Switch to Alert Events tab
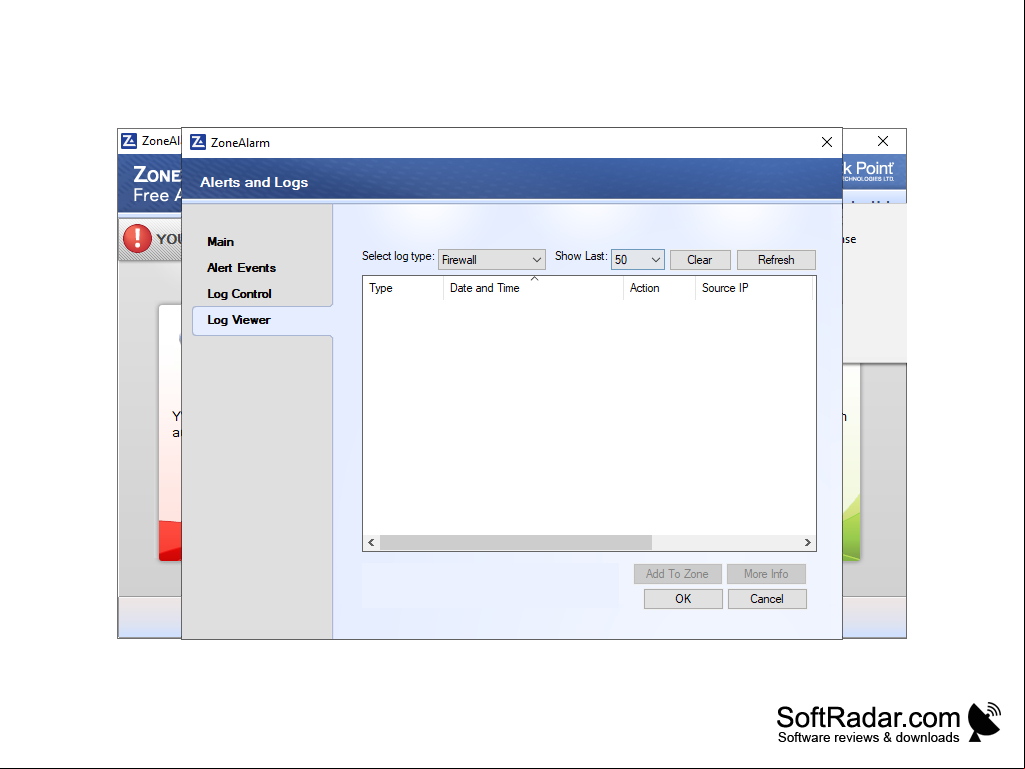This screenshot has width=1025, height=769. point(241,267)
